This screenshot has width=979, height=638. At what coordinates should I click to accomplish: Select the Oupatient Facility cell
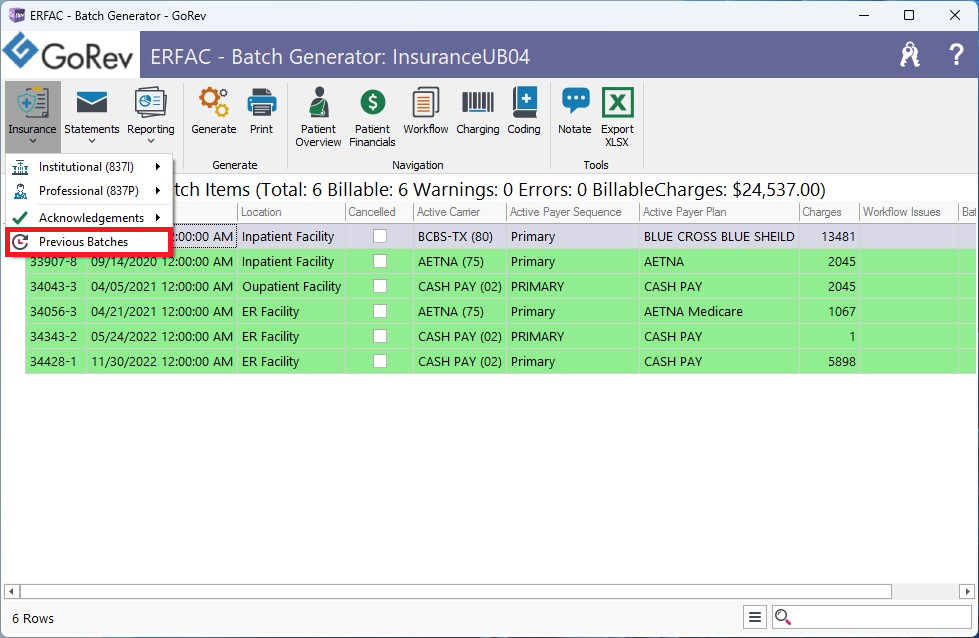click(x=291, y=287)
